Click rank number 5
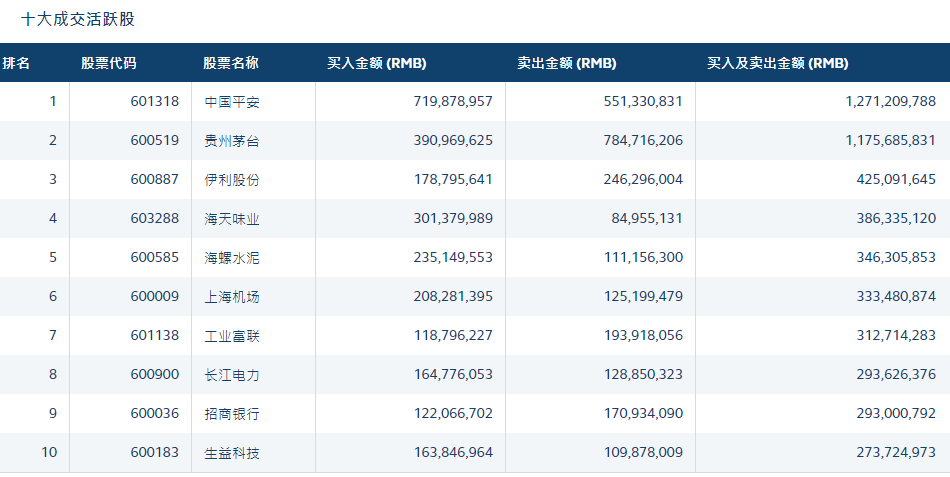 tap(53, 257)
